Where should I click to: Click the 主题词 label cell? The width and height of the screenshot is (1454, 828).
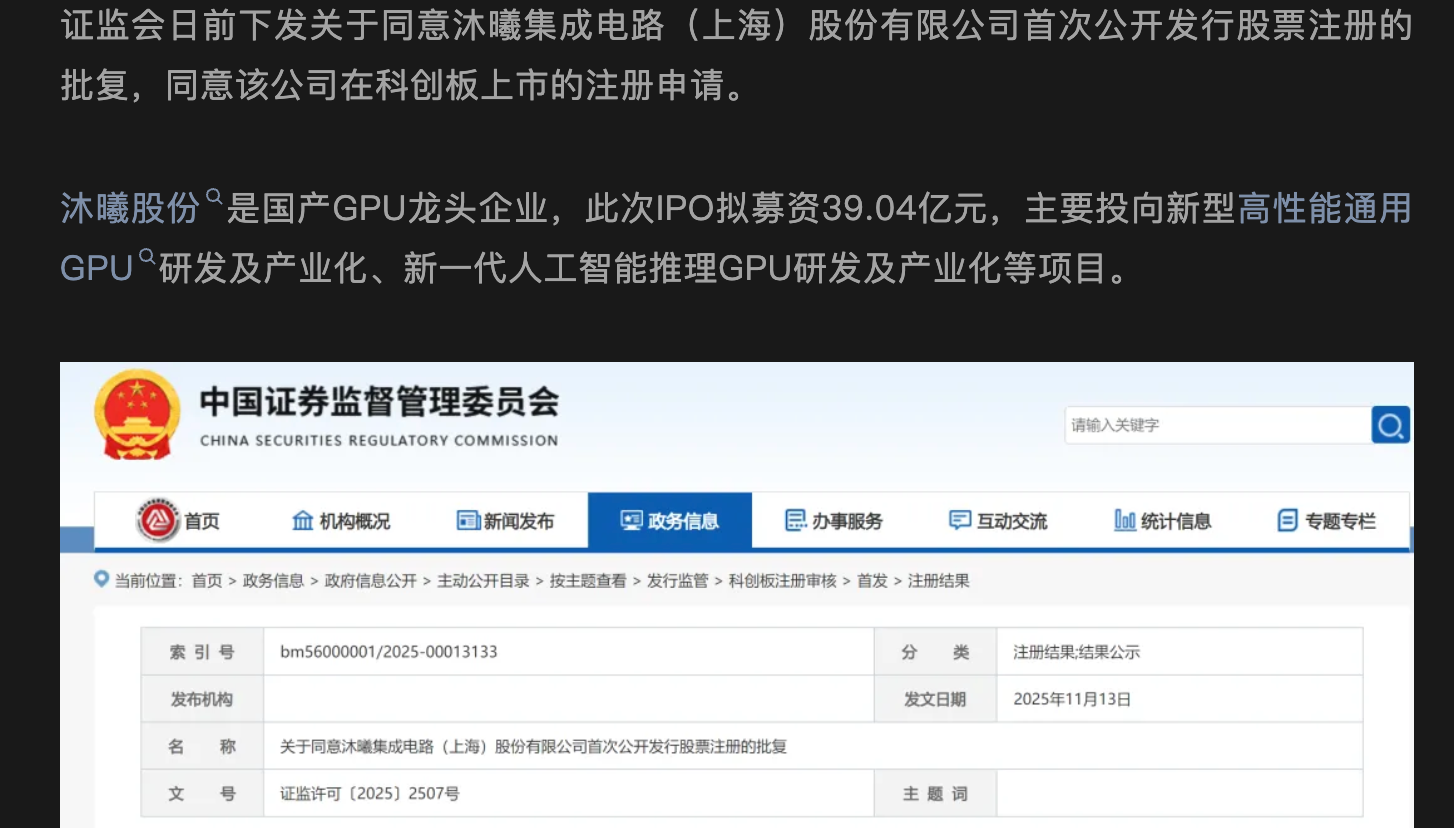coord(936,794)
